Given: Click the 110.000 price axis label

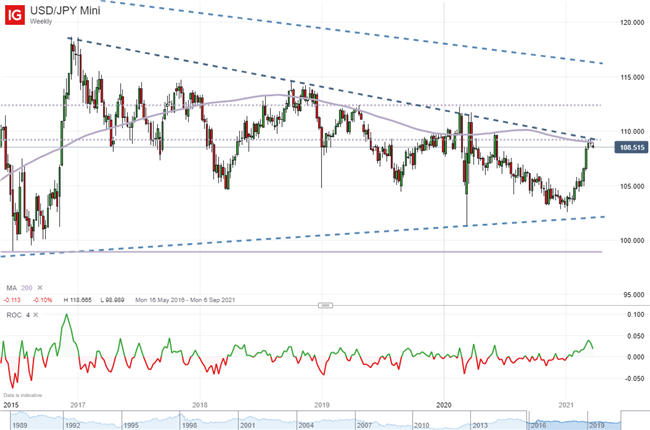Looking at the screenshot, I should click(633, 131).
